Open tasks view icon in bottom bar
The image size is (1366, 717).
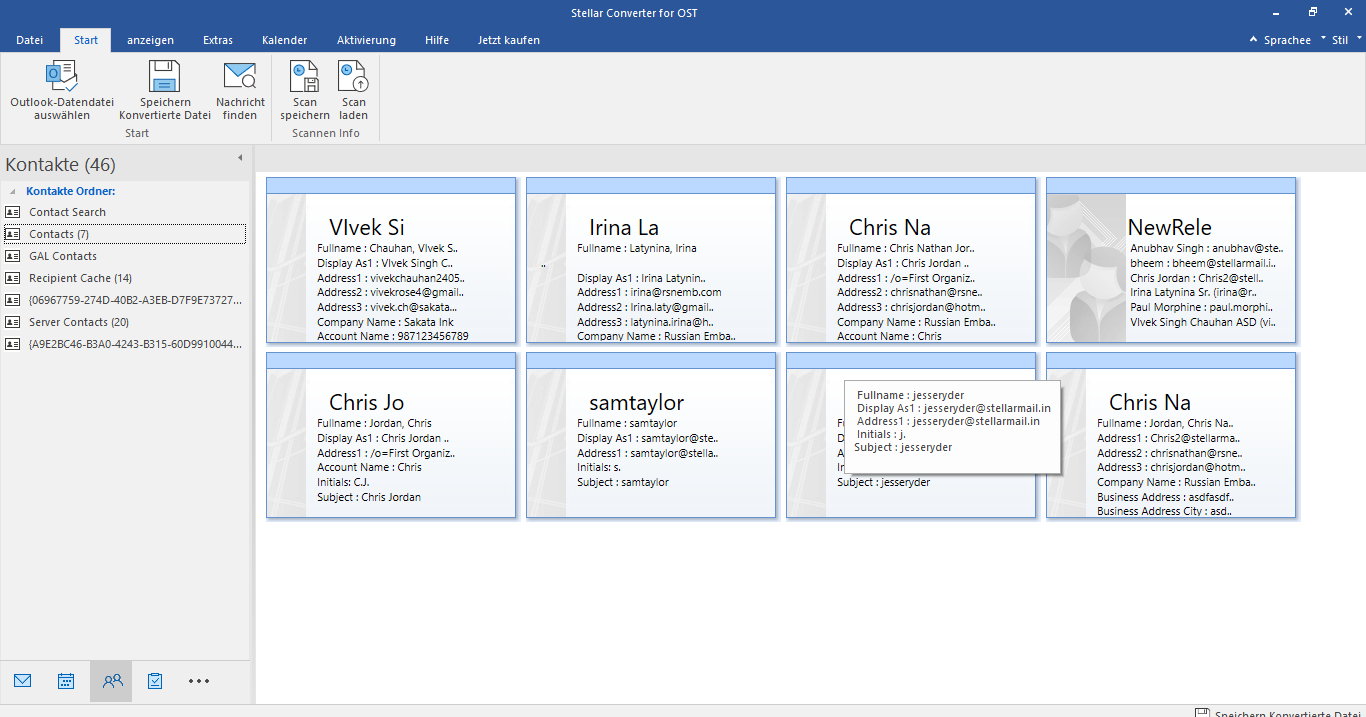point(155,681)
